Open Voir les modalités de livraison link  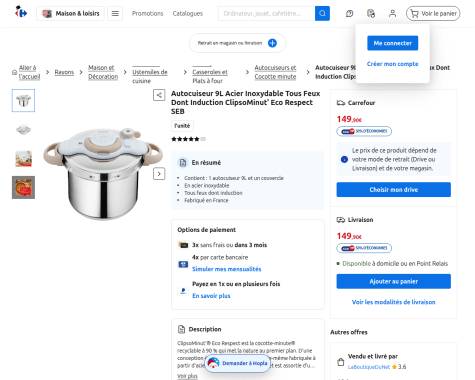pos(394,302)
